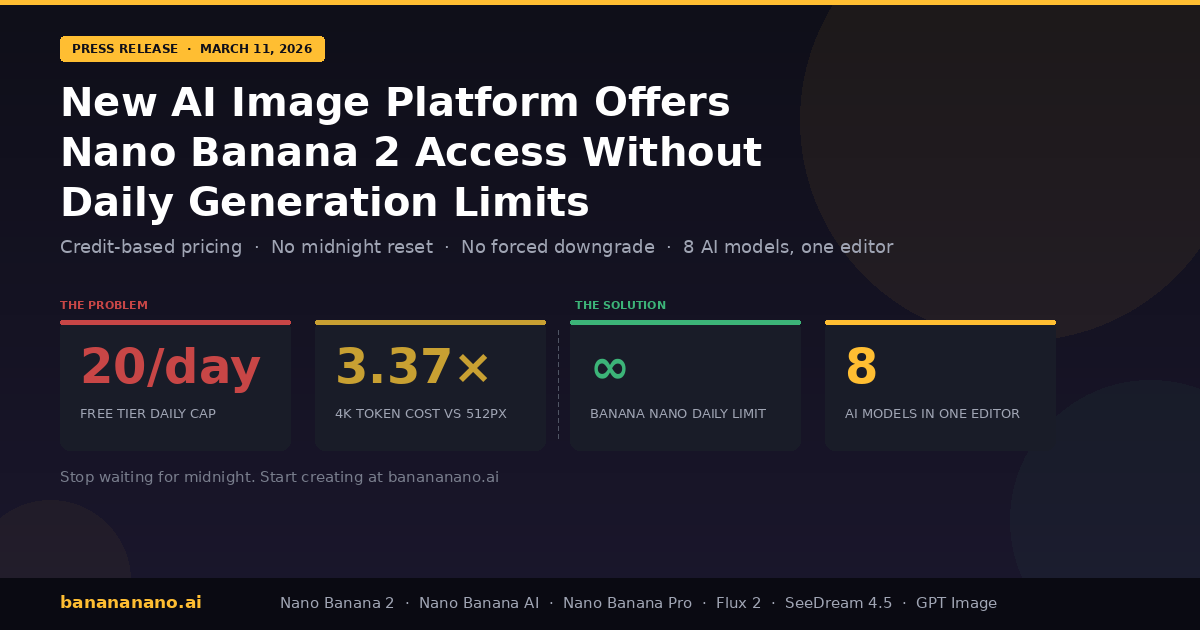Select the 'No forced downgrade' text
The height and width of the screenshot is (630, 1200).
[558, 247]
